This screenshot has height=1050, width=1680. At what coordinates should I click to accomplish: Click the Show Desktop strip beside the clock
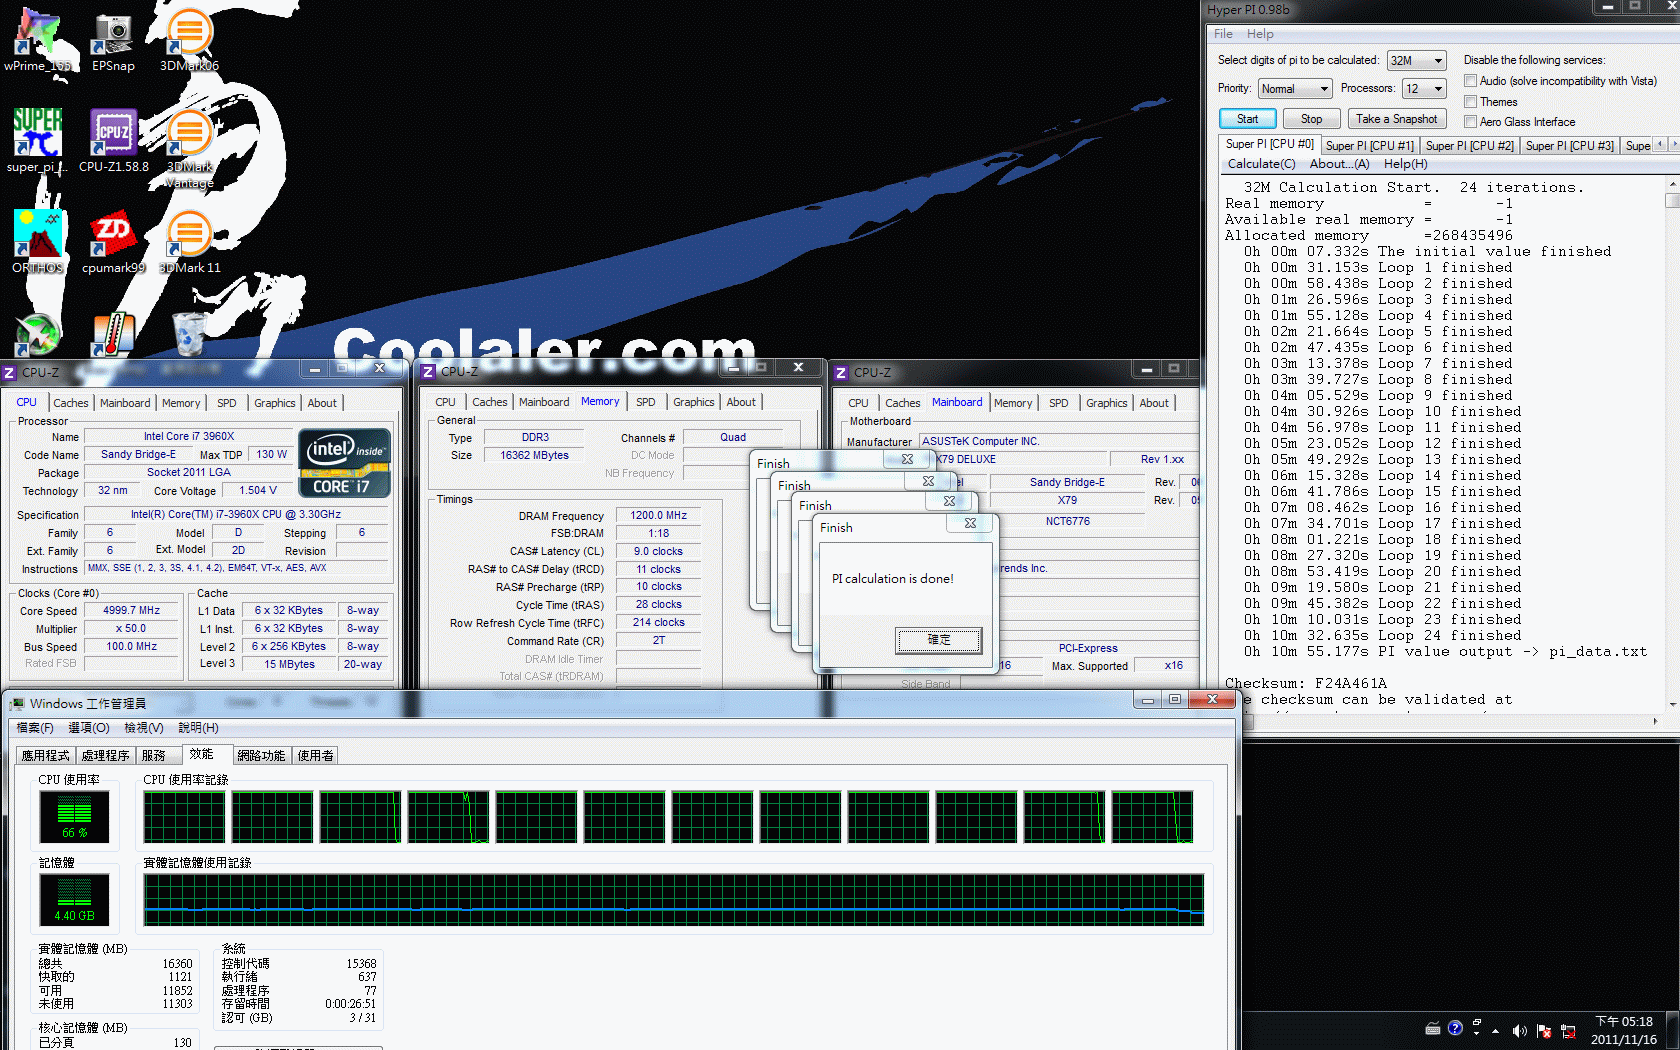click(x=1672, y=1030)
